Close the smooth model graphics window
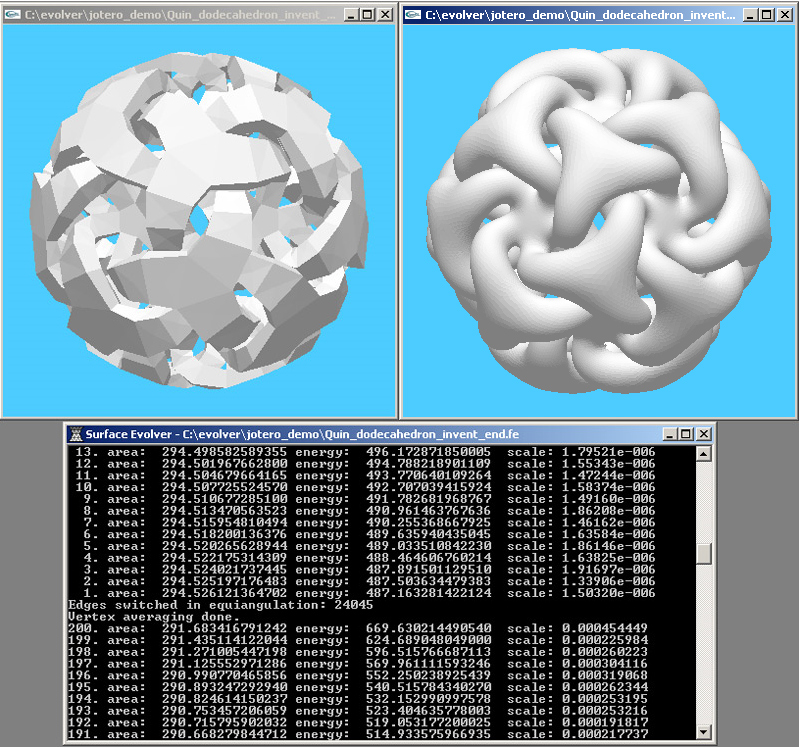The width and height of the screenshot is (800, 748). (x=784, y=15)
